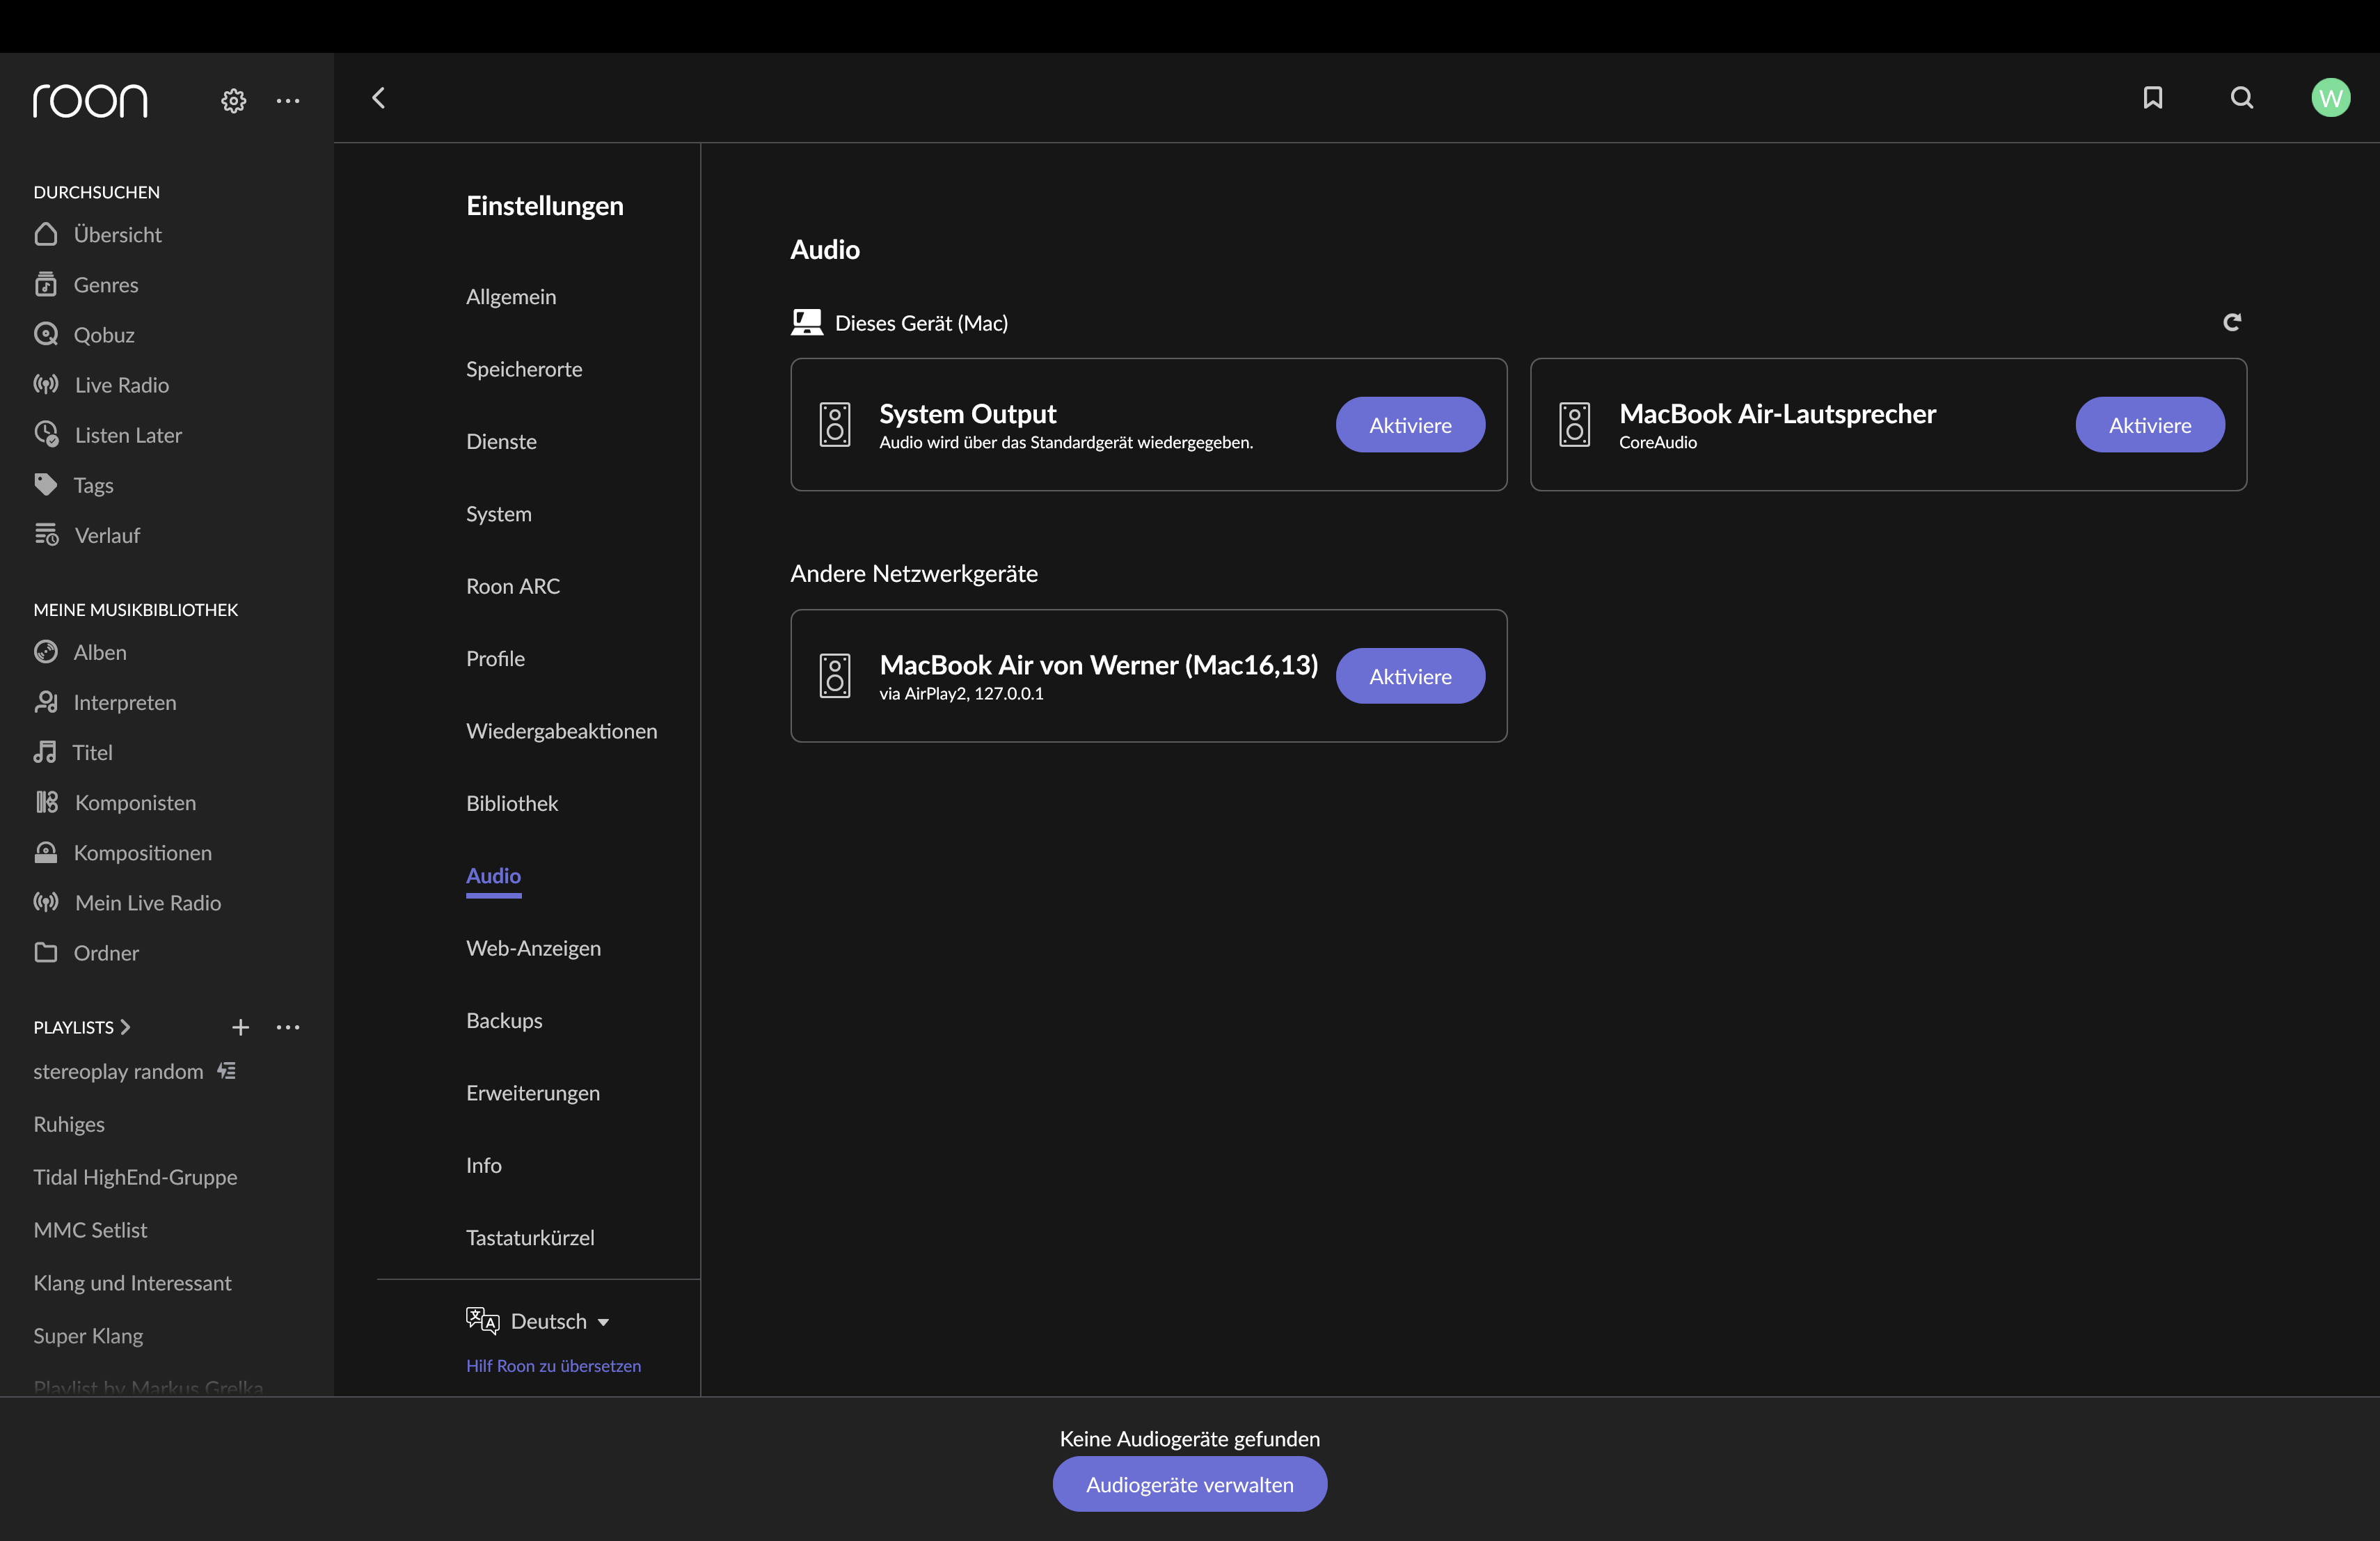Switch to Allgemein settings
Image resolution: width=2380 pixels, height=1541 pixels.
510,296
